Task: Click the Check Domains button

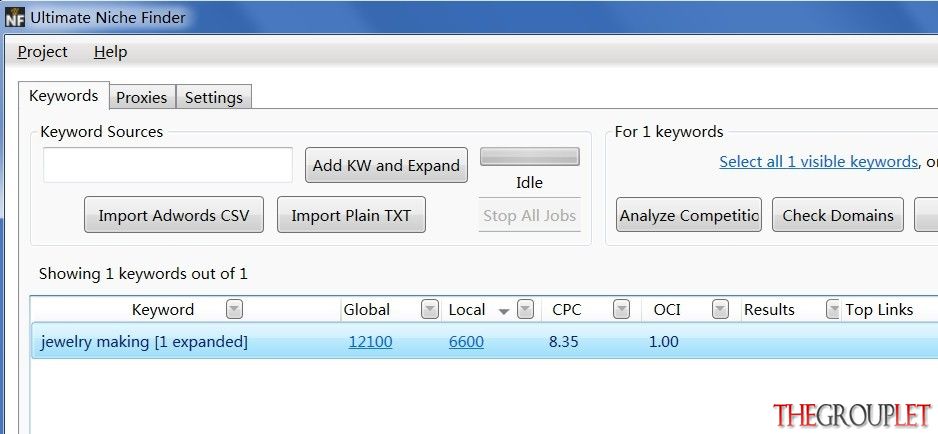Action: [838, 215]
